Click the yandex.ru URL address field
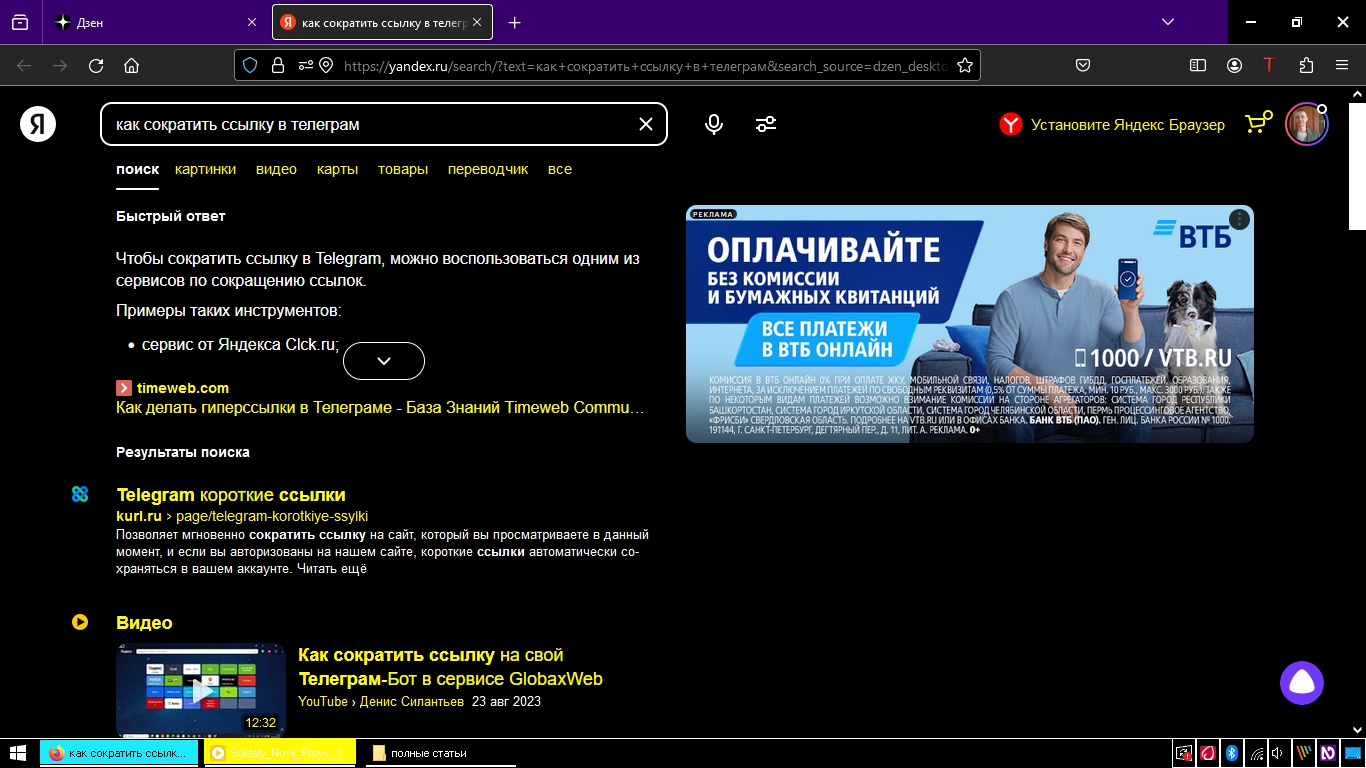Screen dimensions: 1366x768 click(645, 65)
